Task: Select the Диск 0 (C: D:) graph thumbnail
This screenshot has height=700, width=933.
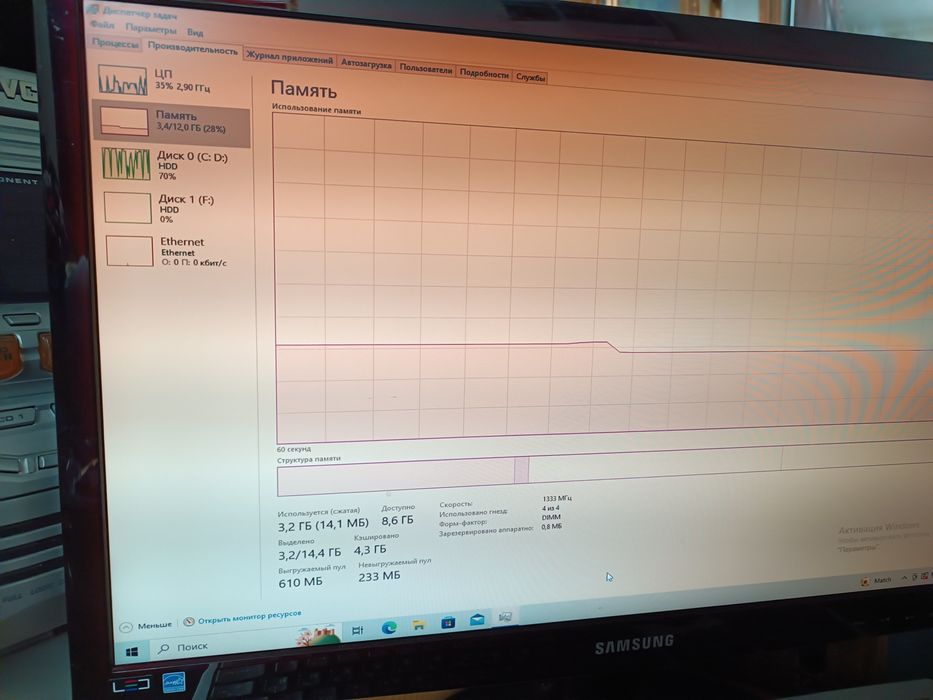Action: point(126,164)
